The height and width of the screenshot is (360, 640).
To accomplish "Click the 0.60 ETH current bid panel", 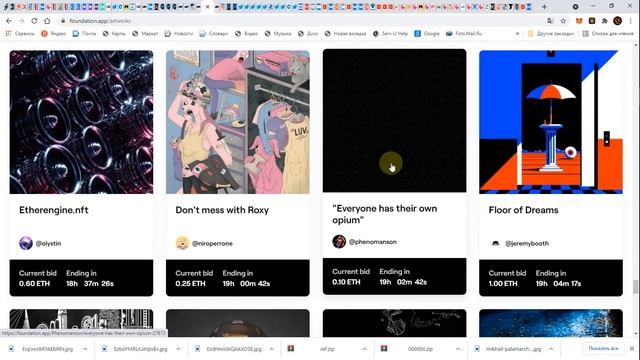I will (x=81, y=278).
